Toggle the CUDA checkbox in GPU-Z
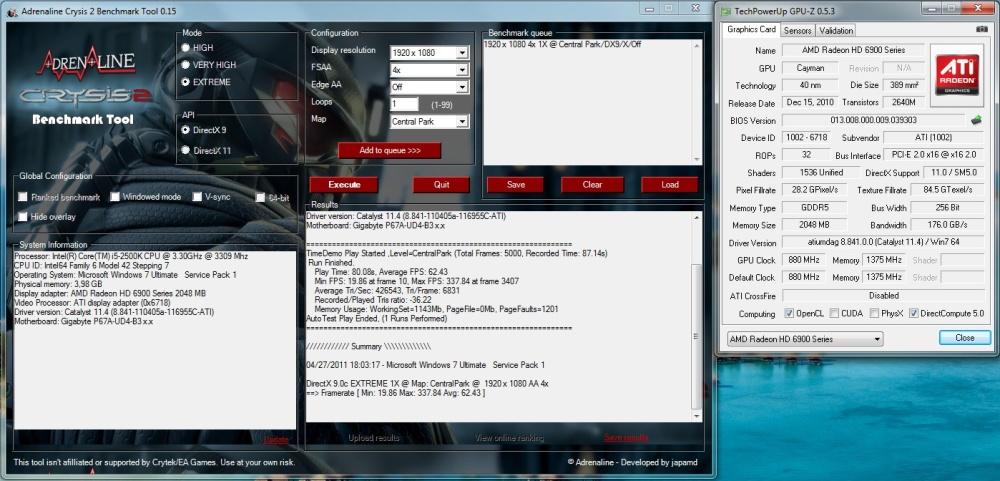Viewport: 1000px width, 481px height. pos(835,313)
